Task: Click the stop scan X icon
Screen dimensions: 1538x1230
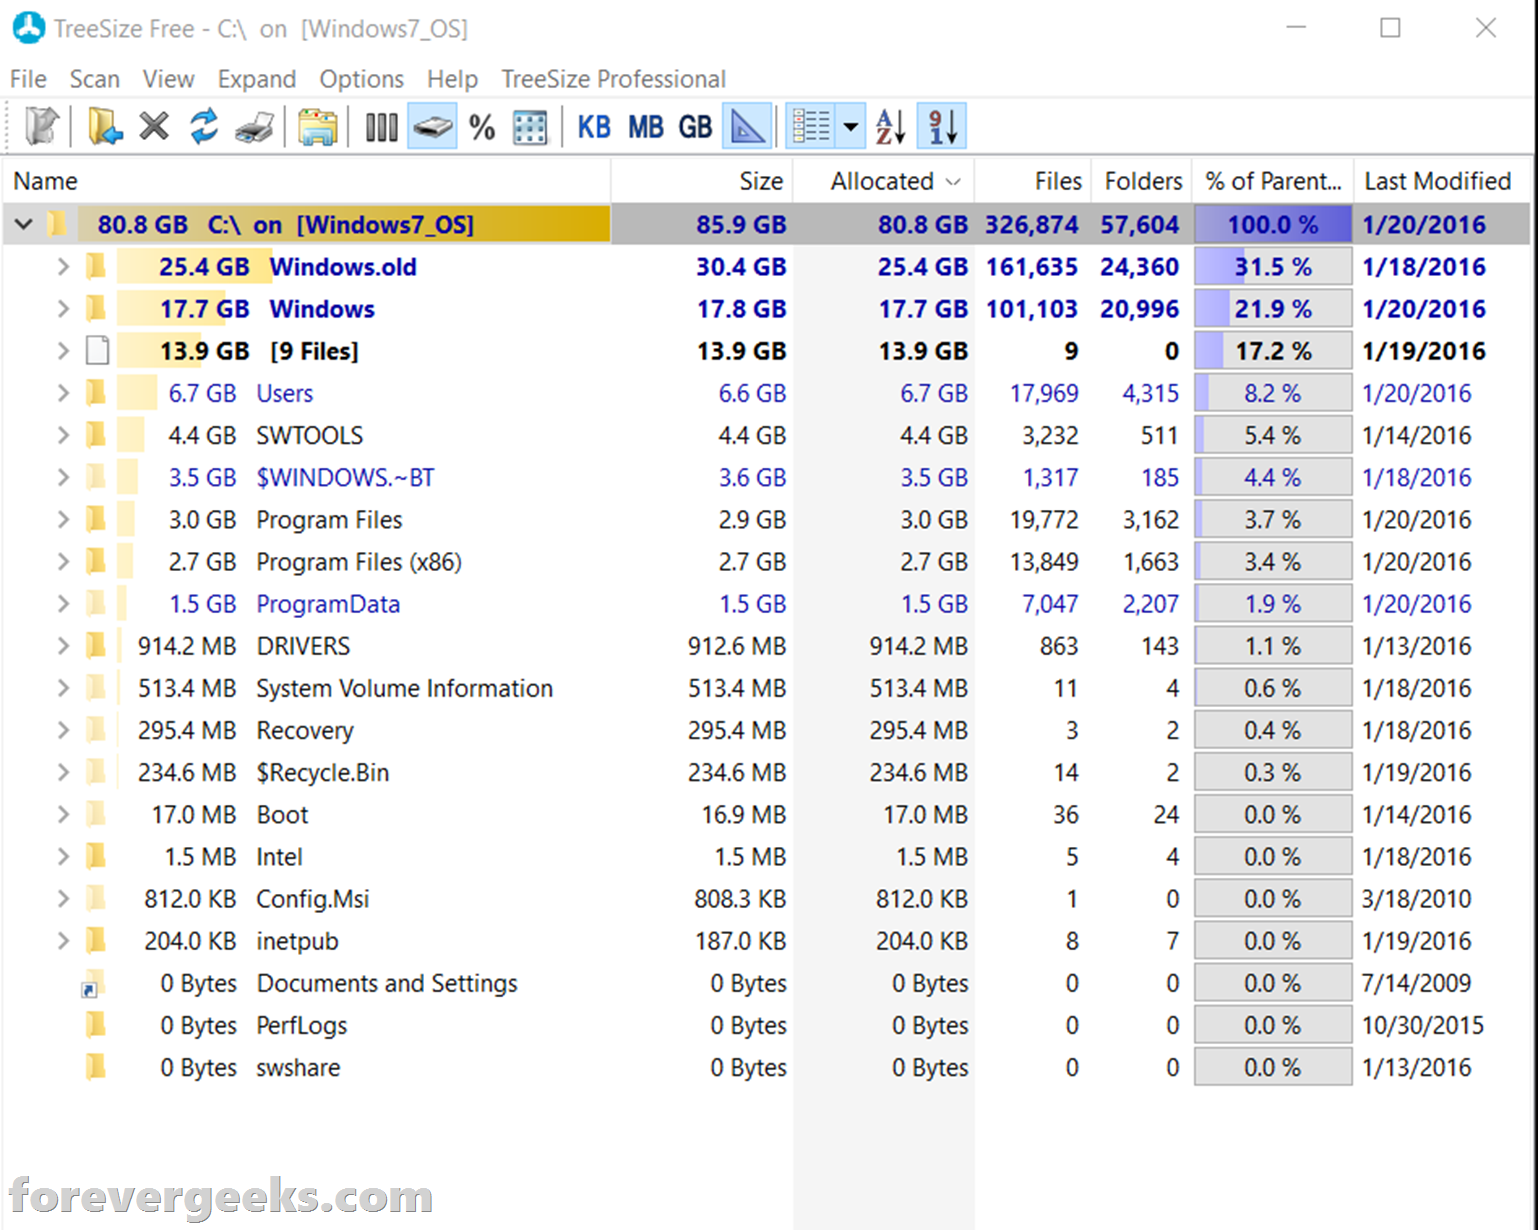Action: tap(154, 127)
